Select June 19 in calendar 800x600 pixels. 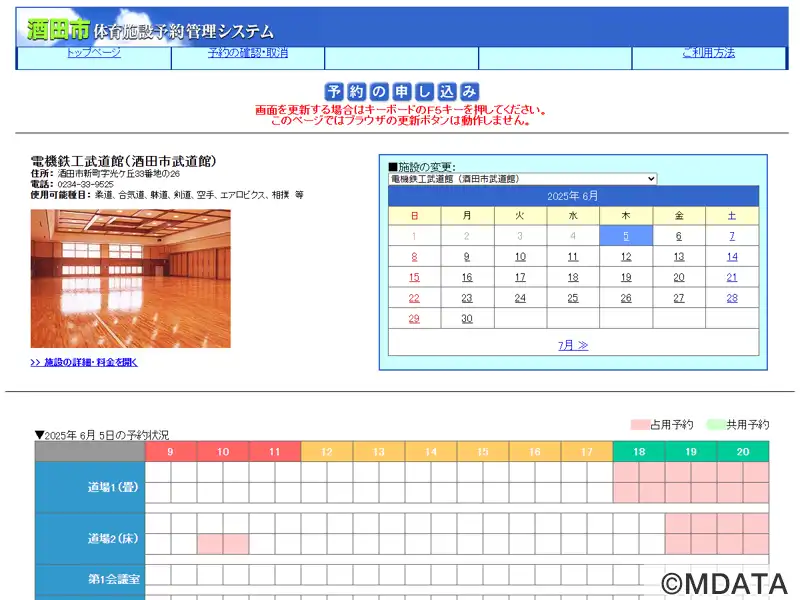pyautogui.click(x=626, y=278)
